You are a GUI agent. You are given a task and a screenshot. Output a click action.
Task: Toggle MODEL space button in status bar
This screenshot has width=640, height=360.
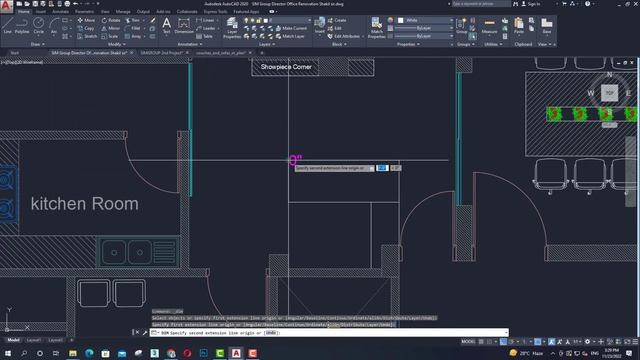click(x=468, y=342)
